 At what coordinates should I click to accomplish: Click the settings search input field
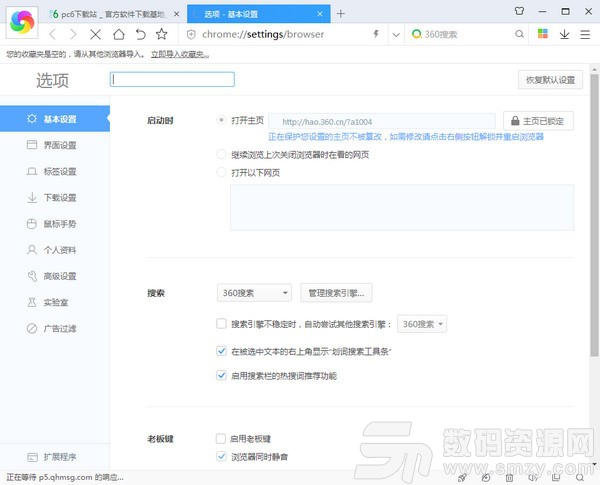click(172, 79)
